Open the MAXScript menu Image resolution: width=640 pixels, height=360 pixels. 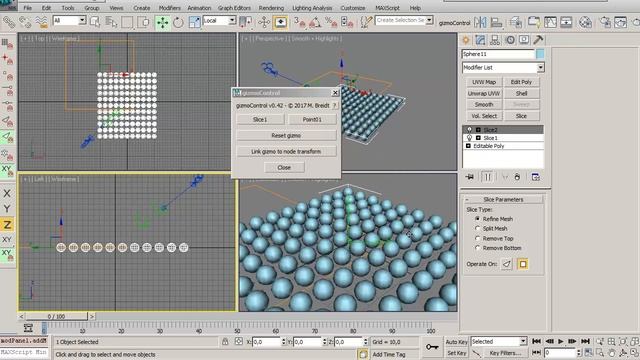point(387,8)
